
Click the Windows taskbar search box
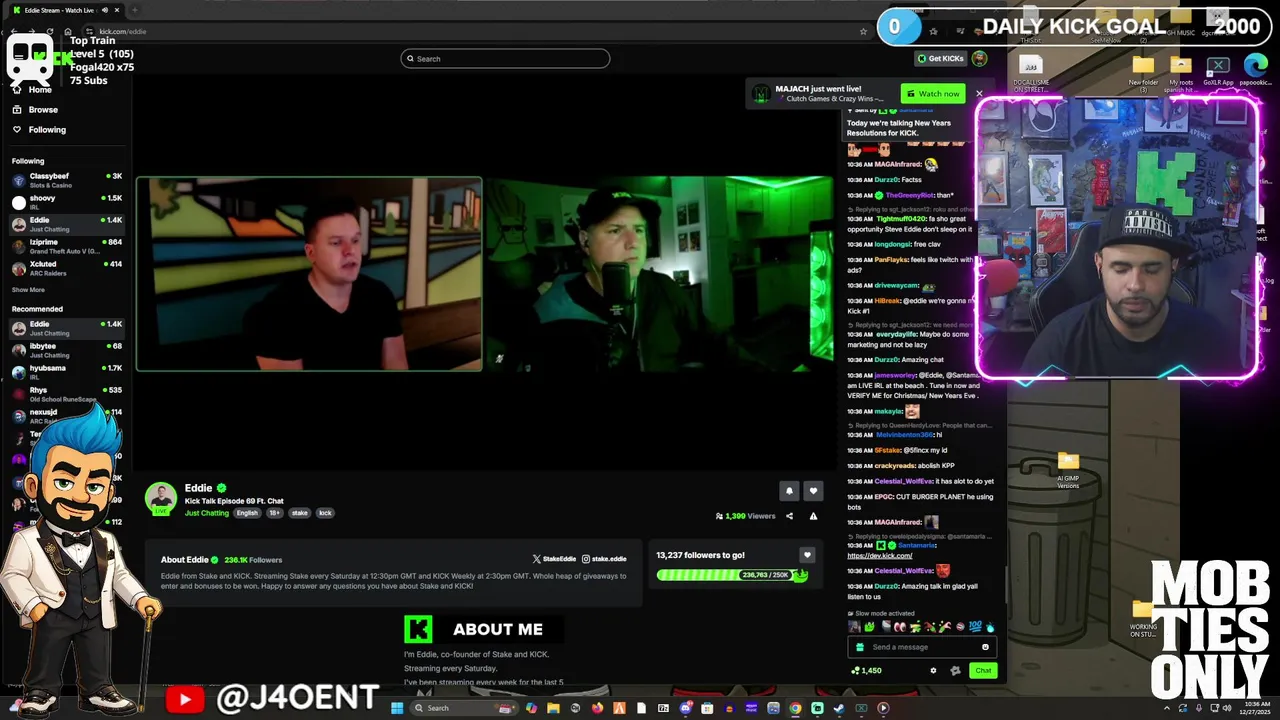tap(464, 708)
